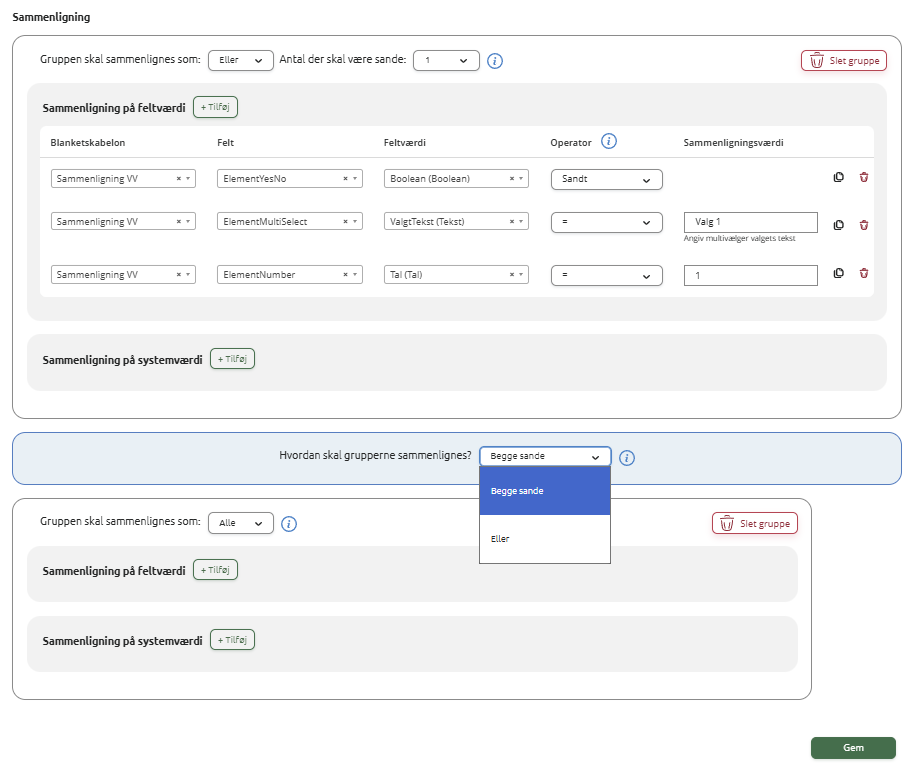The image size is (910, 767).
Task: Expand the Tal (Tal) dropdown arrow
Action: click(521, 274)
